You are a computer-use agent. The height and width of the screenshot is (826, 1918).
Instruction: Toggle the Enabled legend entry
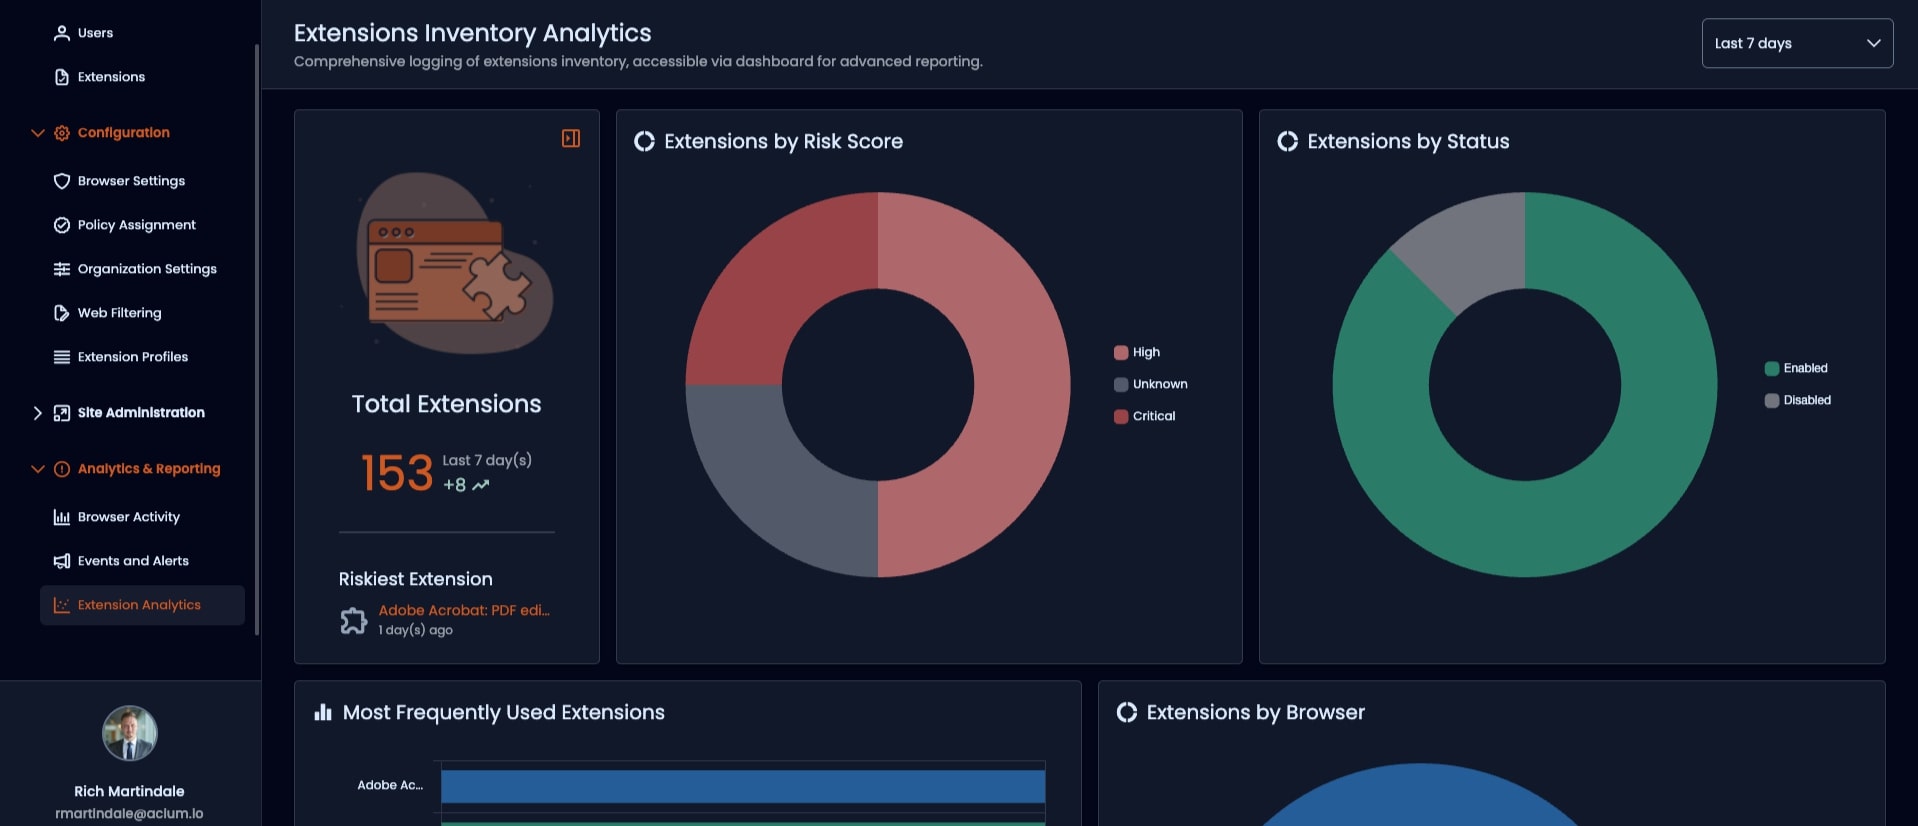coord(1796,368)
